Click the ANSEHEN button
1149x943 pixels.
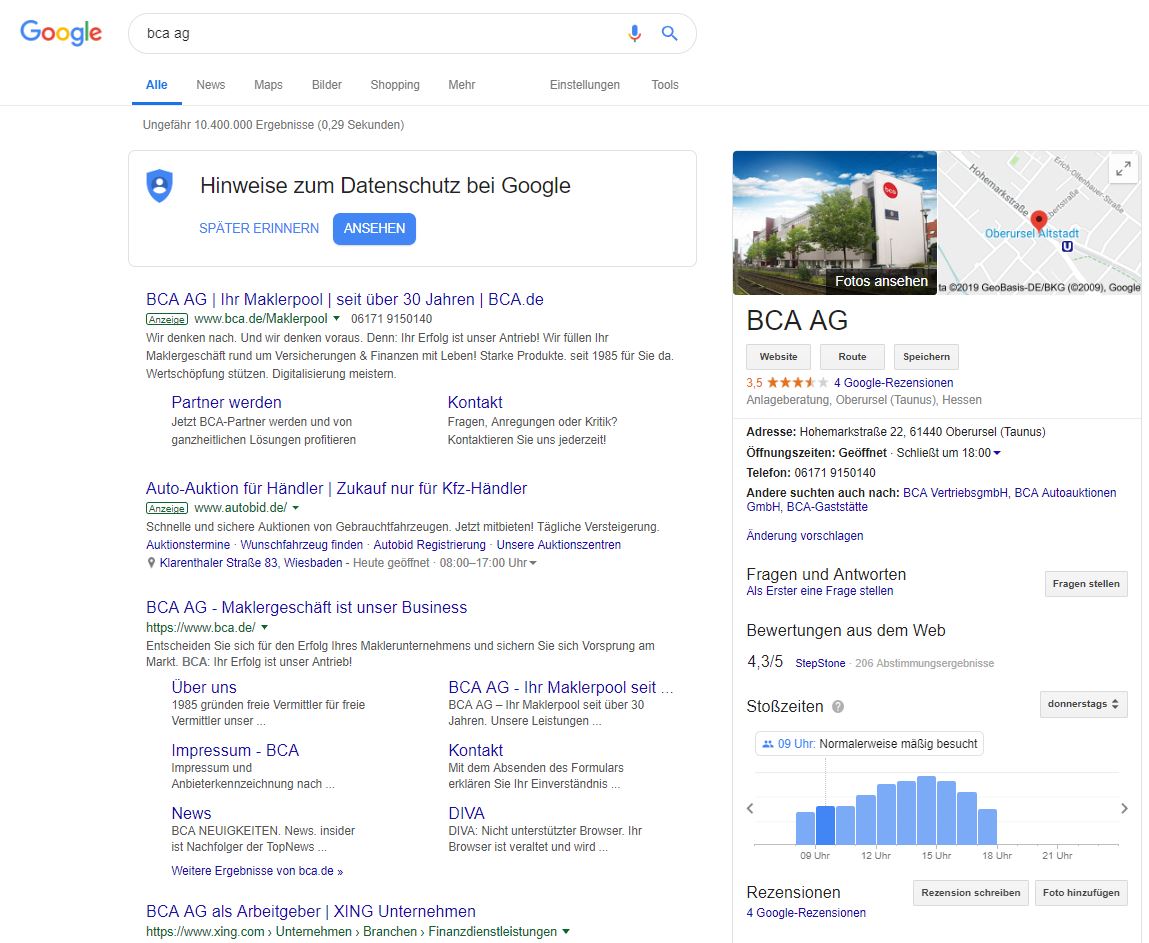[374, 229]
